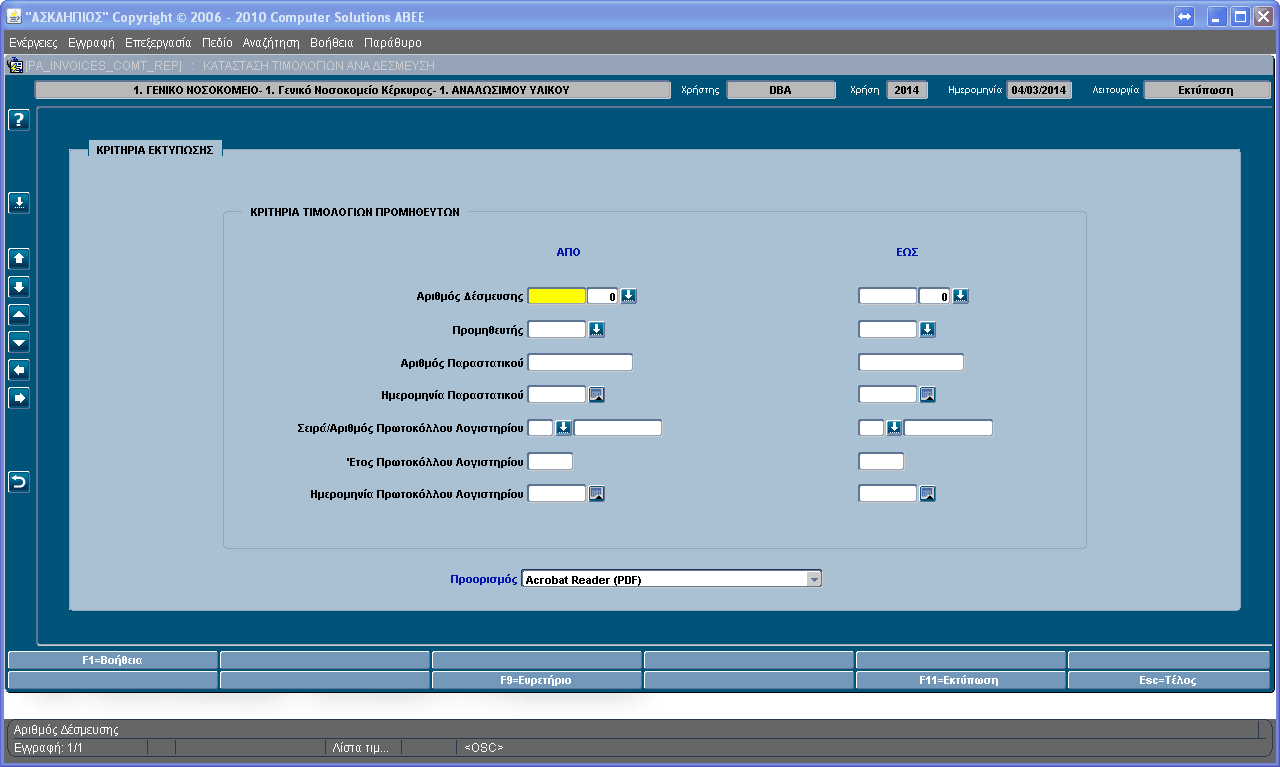1280x767 pixels.
Task: Click the Αριθμός Παραστατικού ΕΩΣ field
Action: [911, 362]
